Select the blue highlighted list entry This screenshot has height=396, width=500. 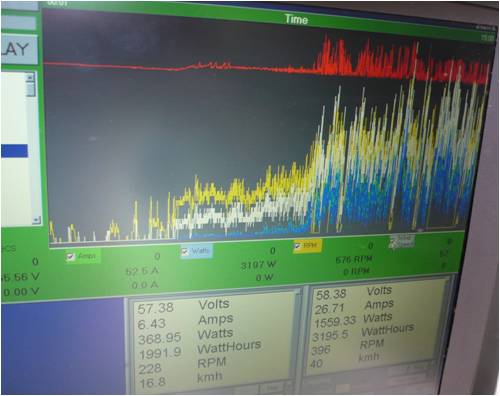[x=14, y=151]
